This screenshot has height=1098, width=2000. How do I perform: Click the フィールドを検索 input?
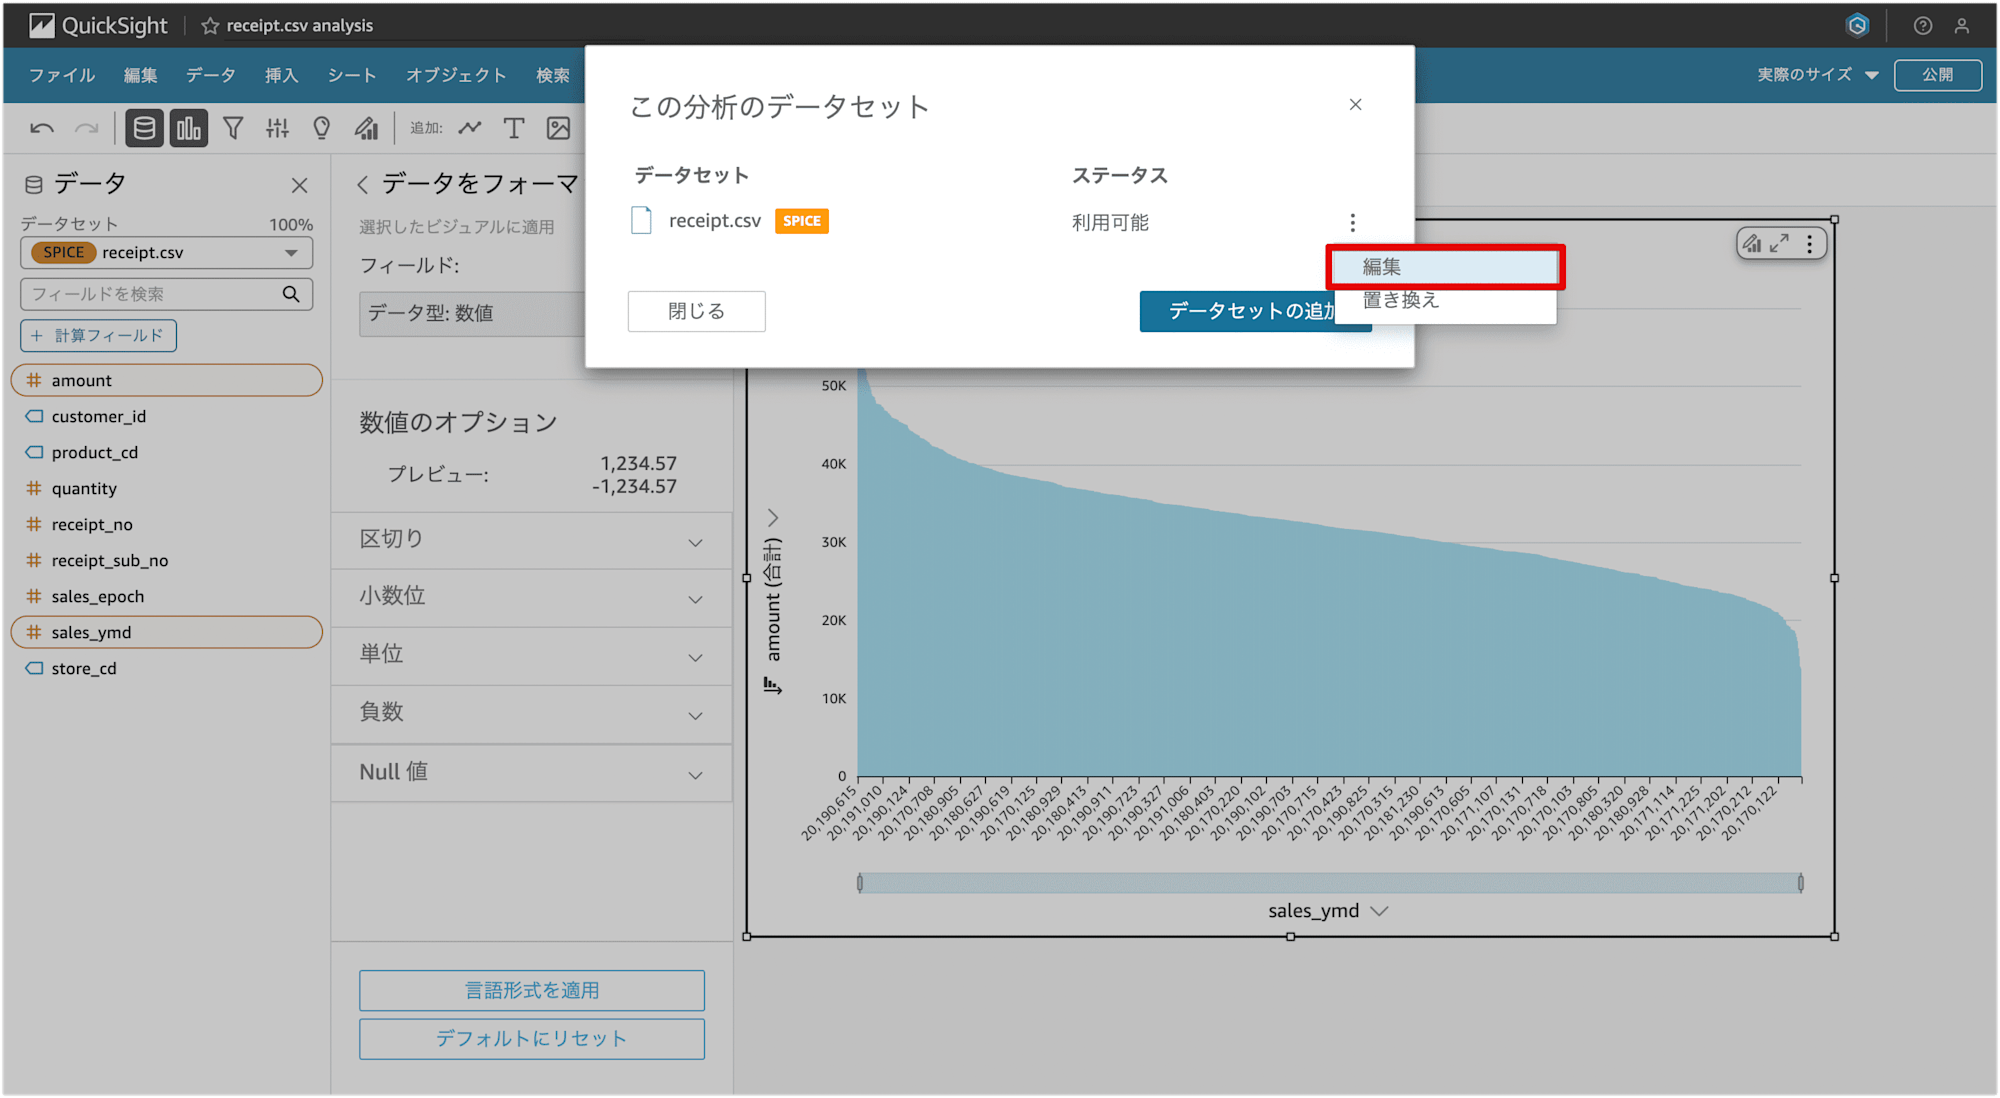[166, 294]
